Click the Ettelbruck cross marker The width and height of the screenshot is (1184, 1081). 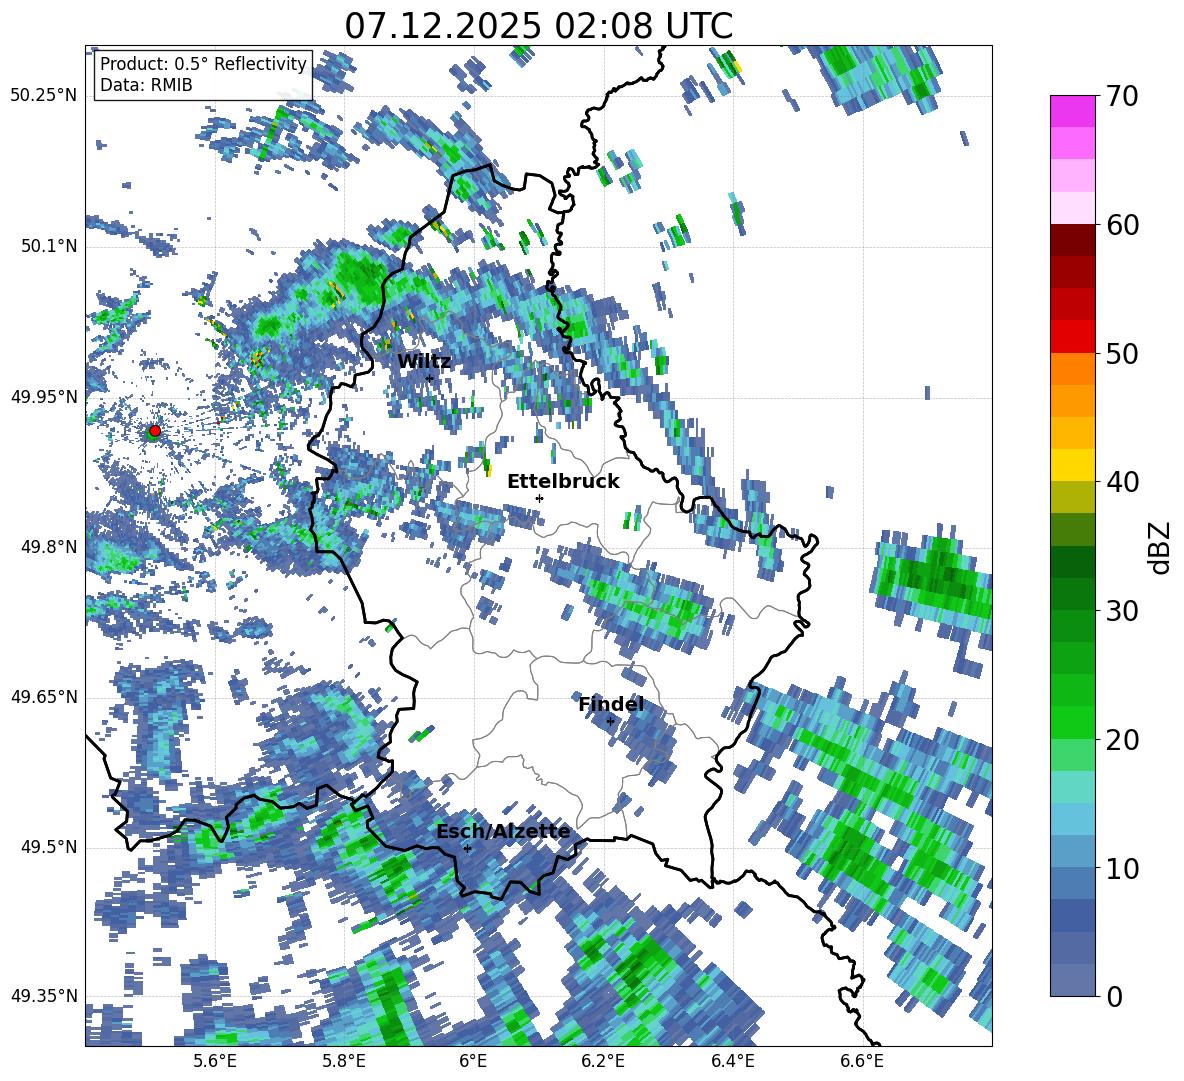click(539, 498)
